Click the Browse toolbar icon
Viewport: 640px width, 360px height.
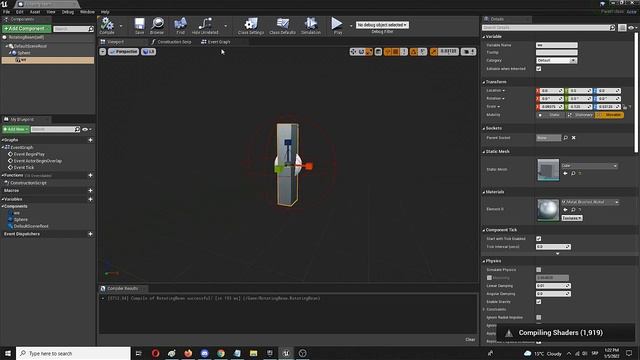[157, 25]
